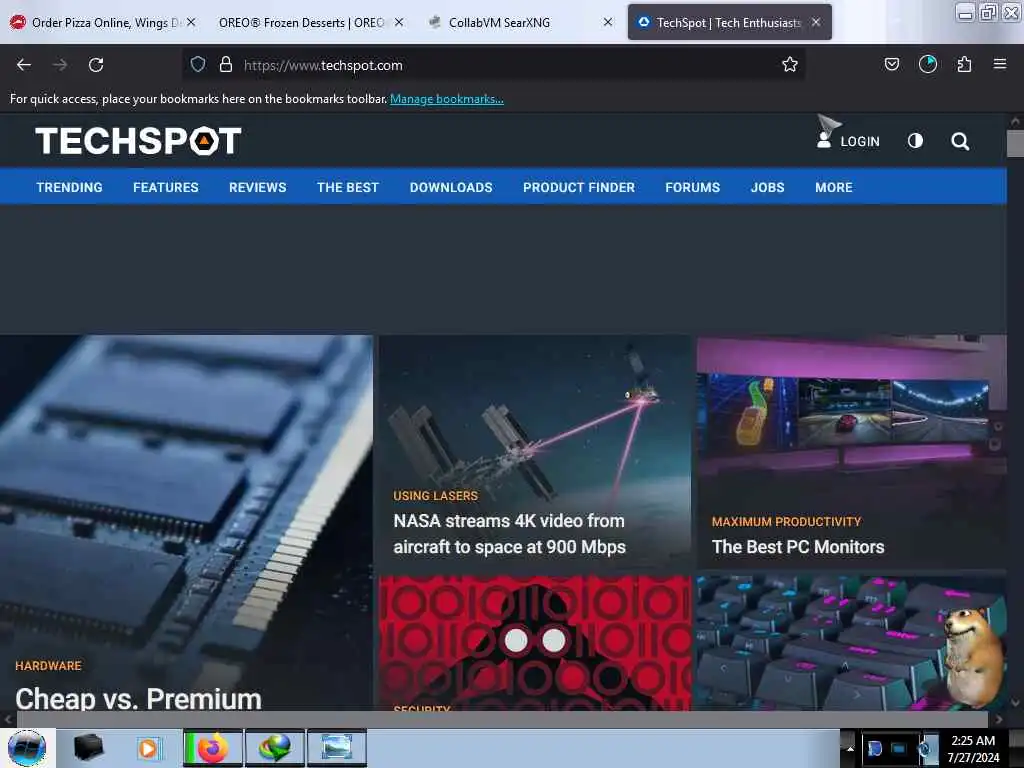Open FORUMS section
The width and height of the screenshot is (1024, 768).
tap(692, 187)
